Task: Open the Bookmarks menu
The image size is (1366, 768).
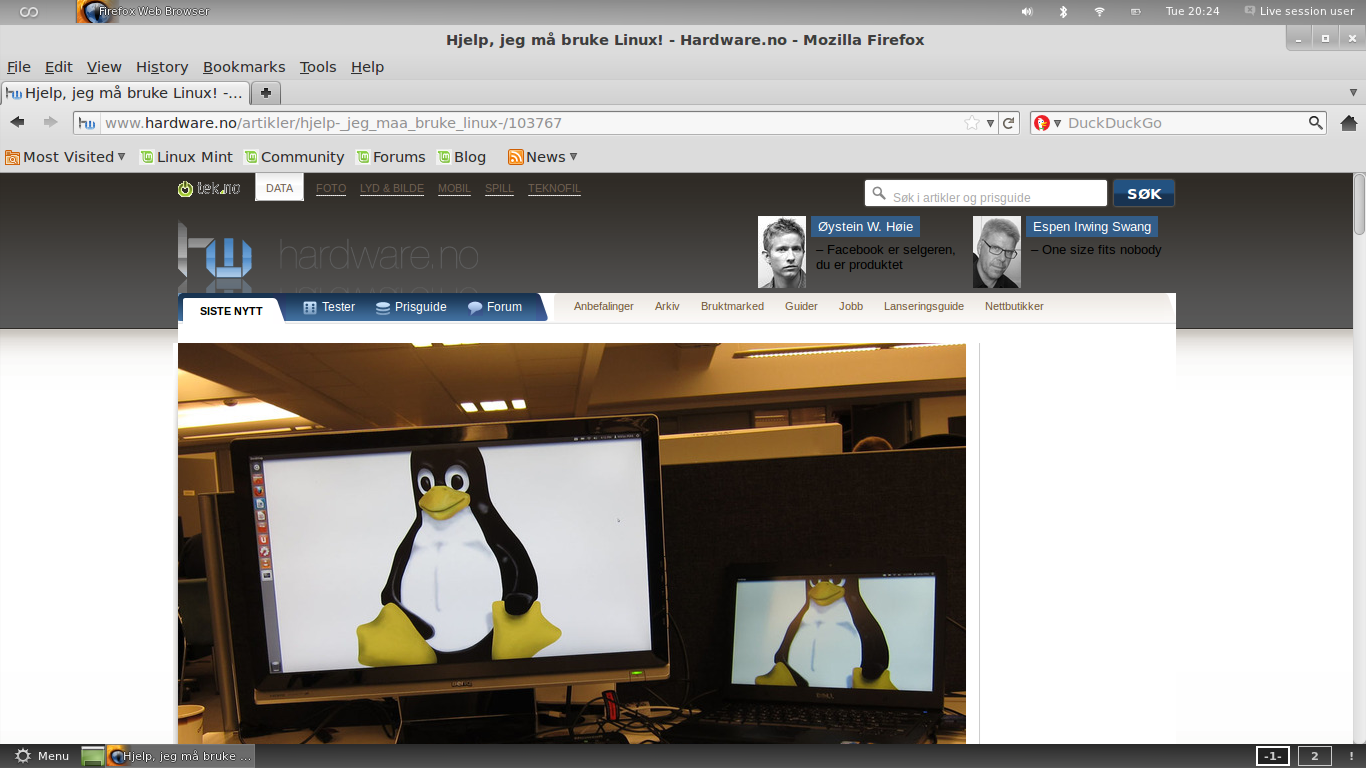Action: pyautogui.click(x=244, y=67)
